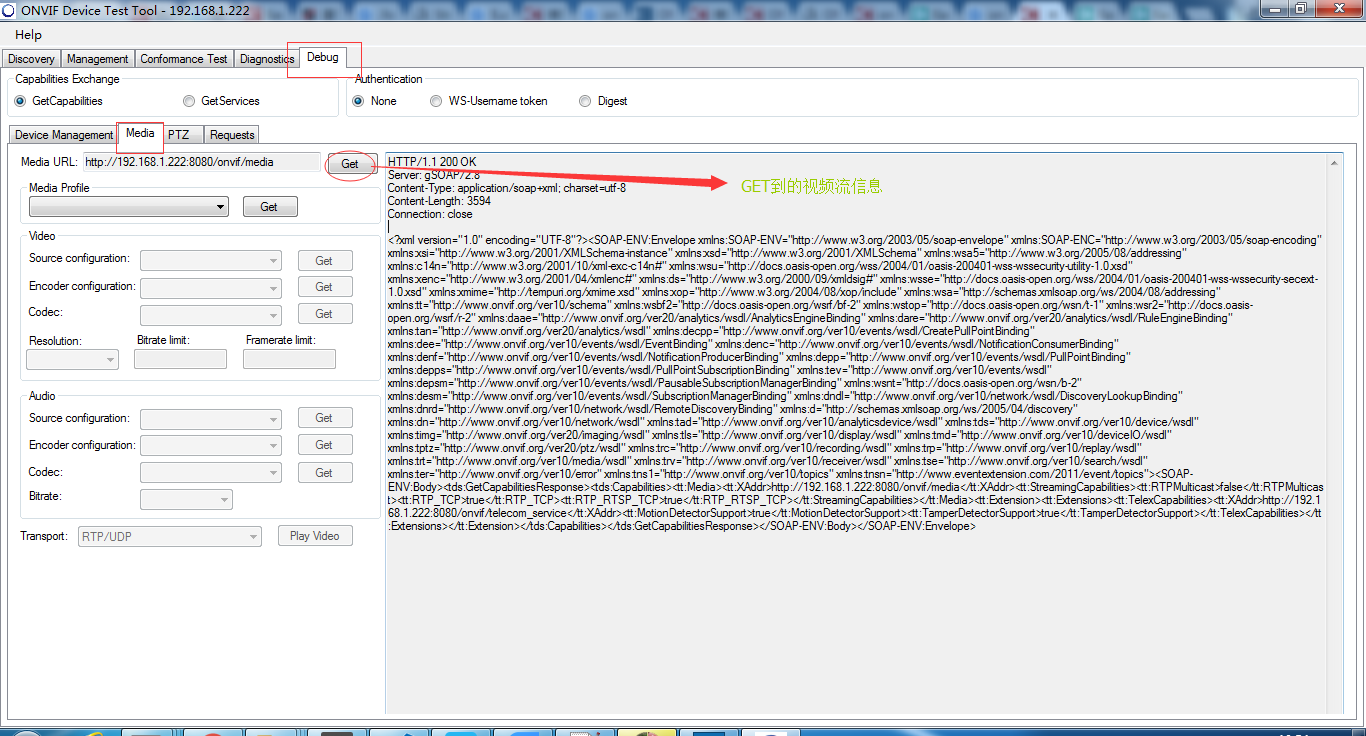This screenshot has width=1366, height=736.
Task: Open the Requests sub-tab
Action: pyautogui.click(x=232, y=135)
